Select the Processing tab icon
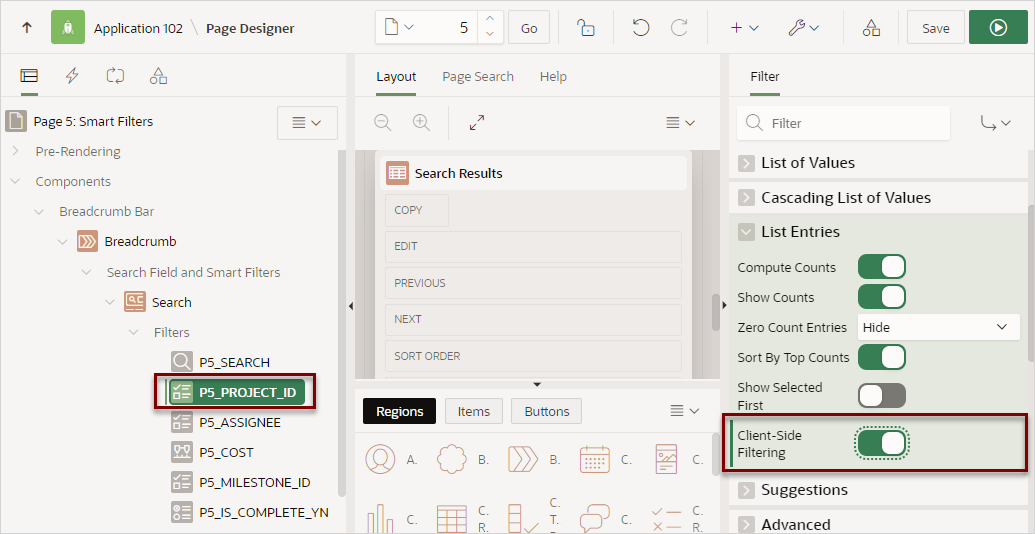Image resolution: width=1035 pixels, height=534 pixels. click(115, 76)
